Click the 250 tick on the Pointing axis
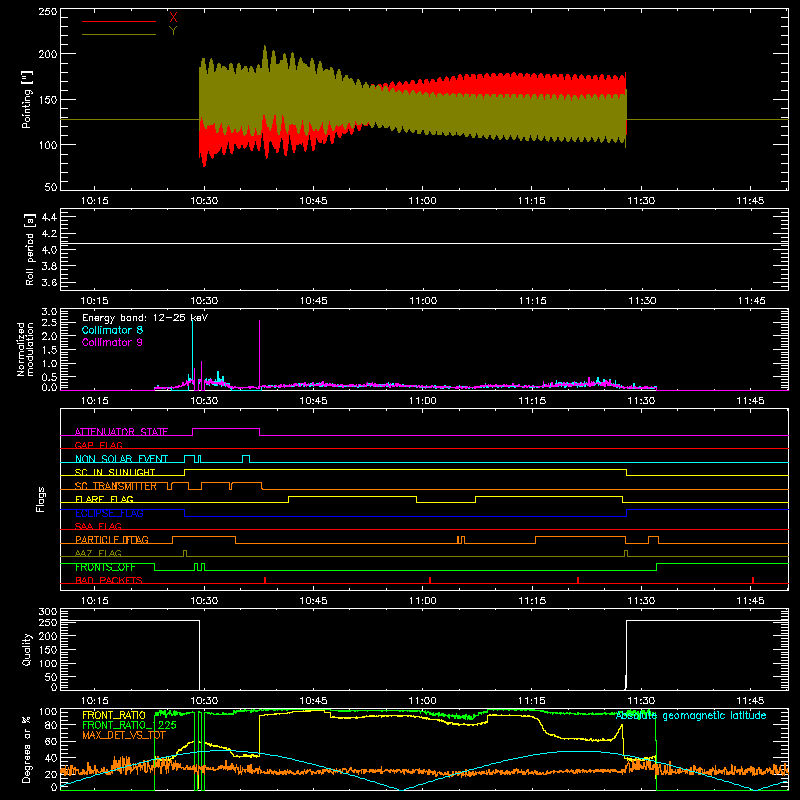Screen dimensions: 800x800 (x=48, y=11)
